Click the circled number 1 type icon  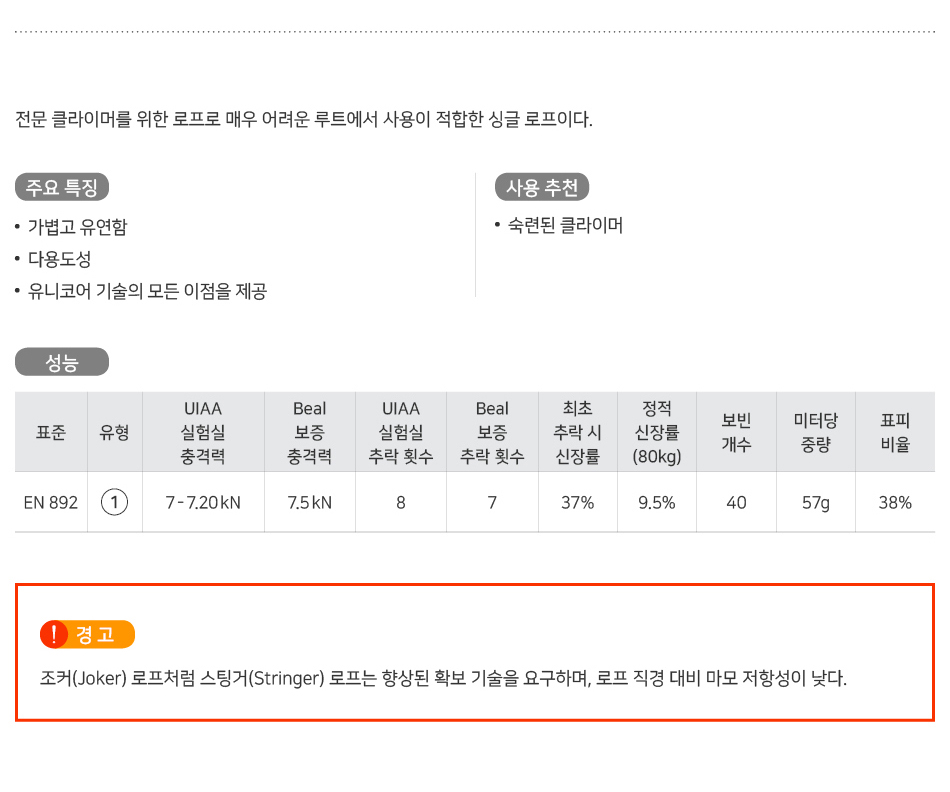114,502
